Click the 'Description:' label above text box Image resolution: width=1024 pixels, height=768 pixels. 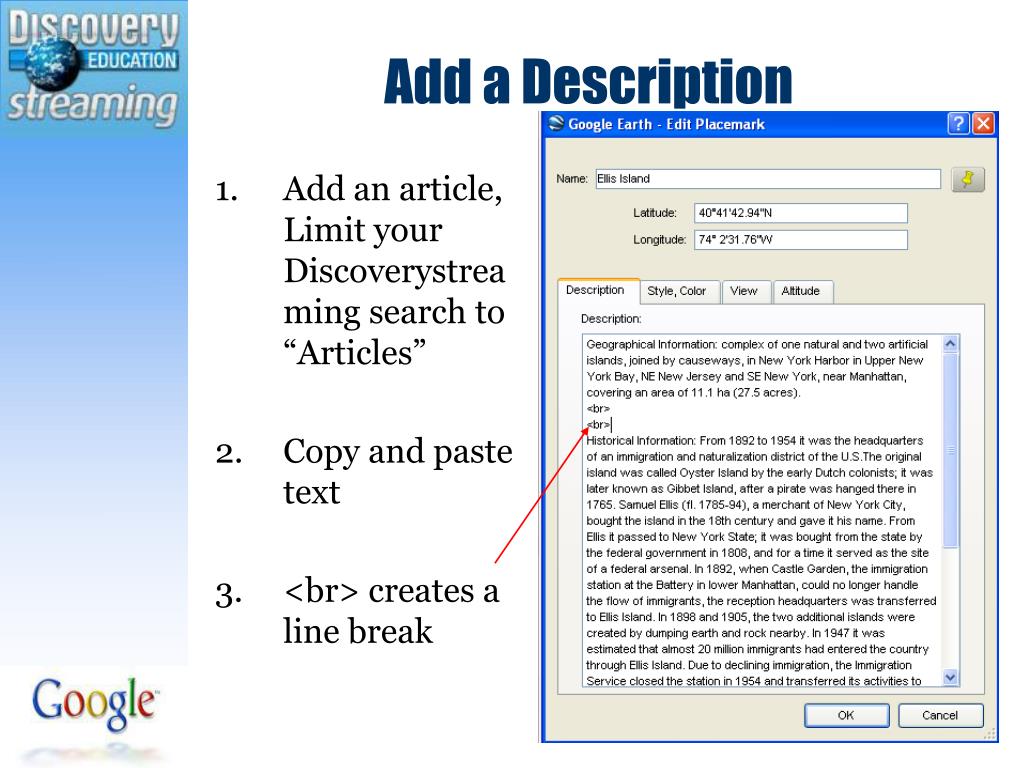click(611, 319)
